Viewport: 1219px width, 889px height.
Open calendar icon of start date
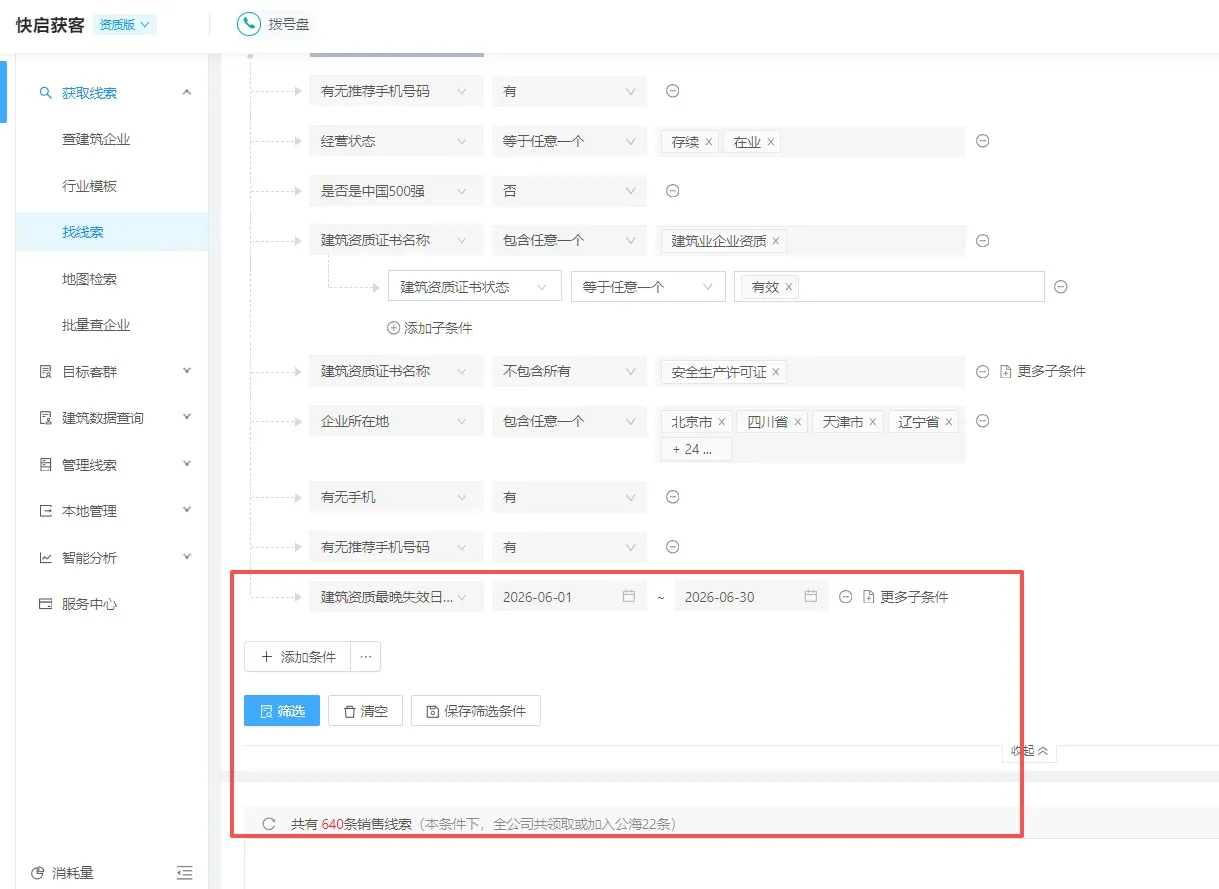tap(629, 597)
